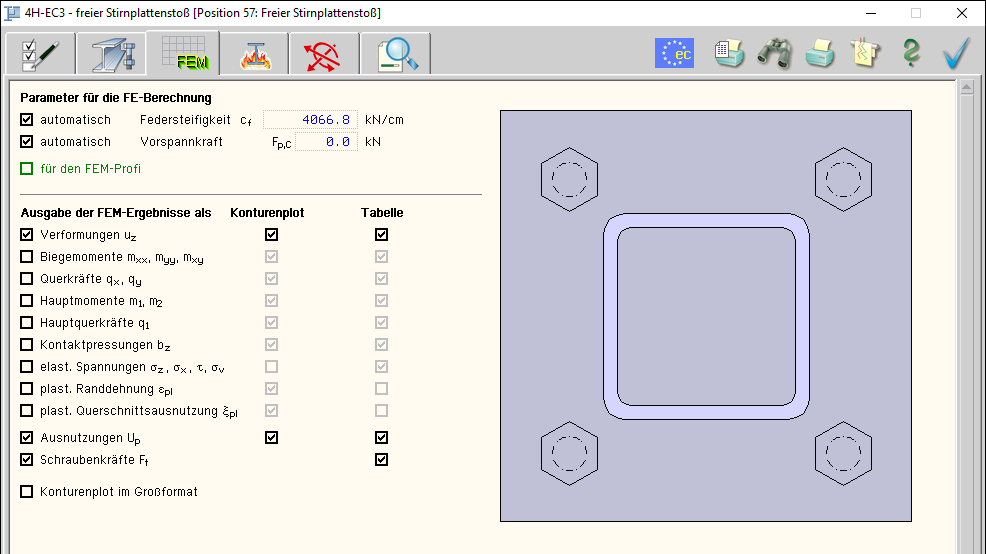986x554 pixels.
Task: Click the red forces arrows tab icon
Action: click(324, 54)
